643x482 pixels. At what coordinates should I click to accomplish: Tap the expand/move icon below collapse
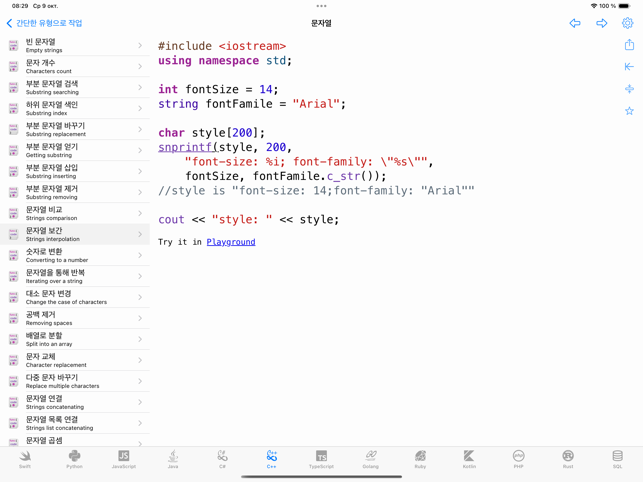click(x=629, y=89)
